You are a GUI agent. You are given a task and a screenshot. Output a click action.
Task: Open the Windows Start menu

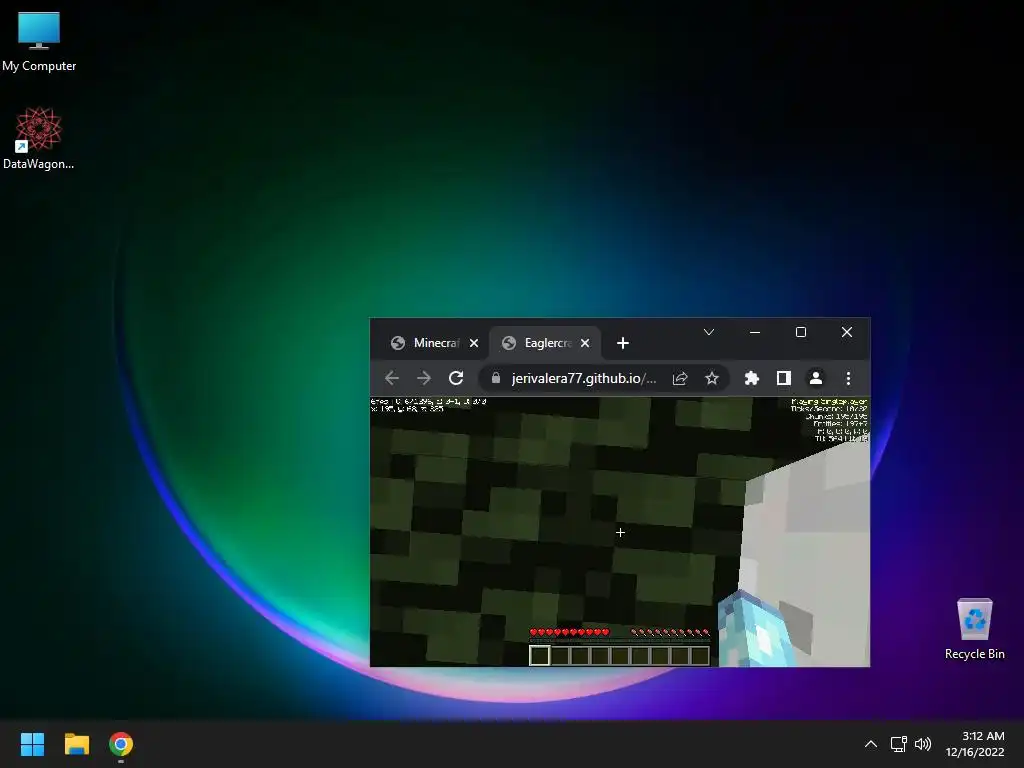[32, 744]
